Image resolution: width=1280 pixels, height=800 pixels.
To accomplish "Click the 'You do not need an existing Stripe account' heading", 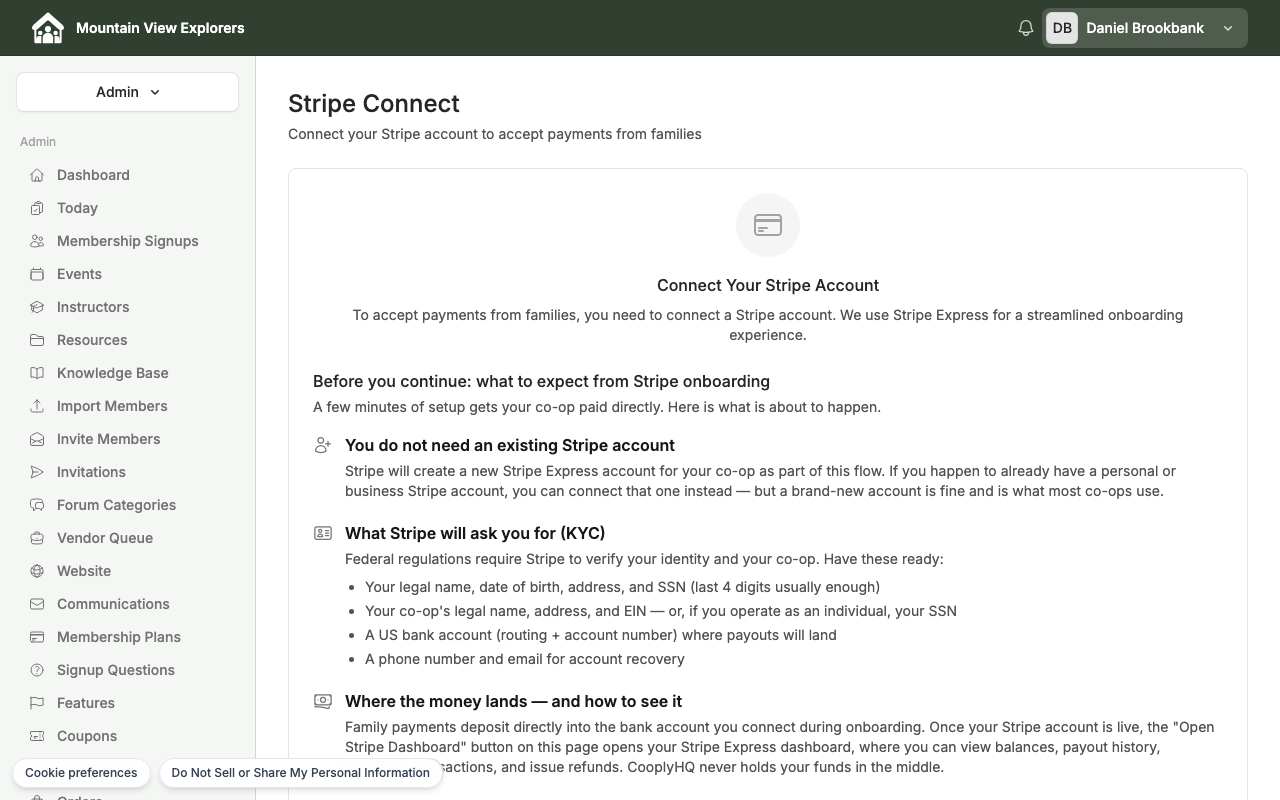I will coord(510,445).
